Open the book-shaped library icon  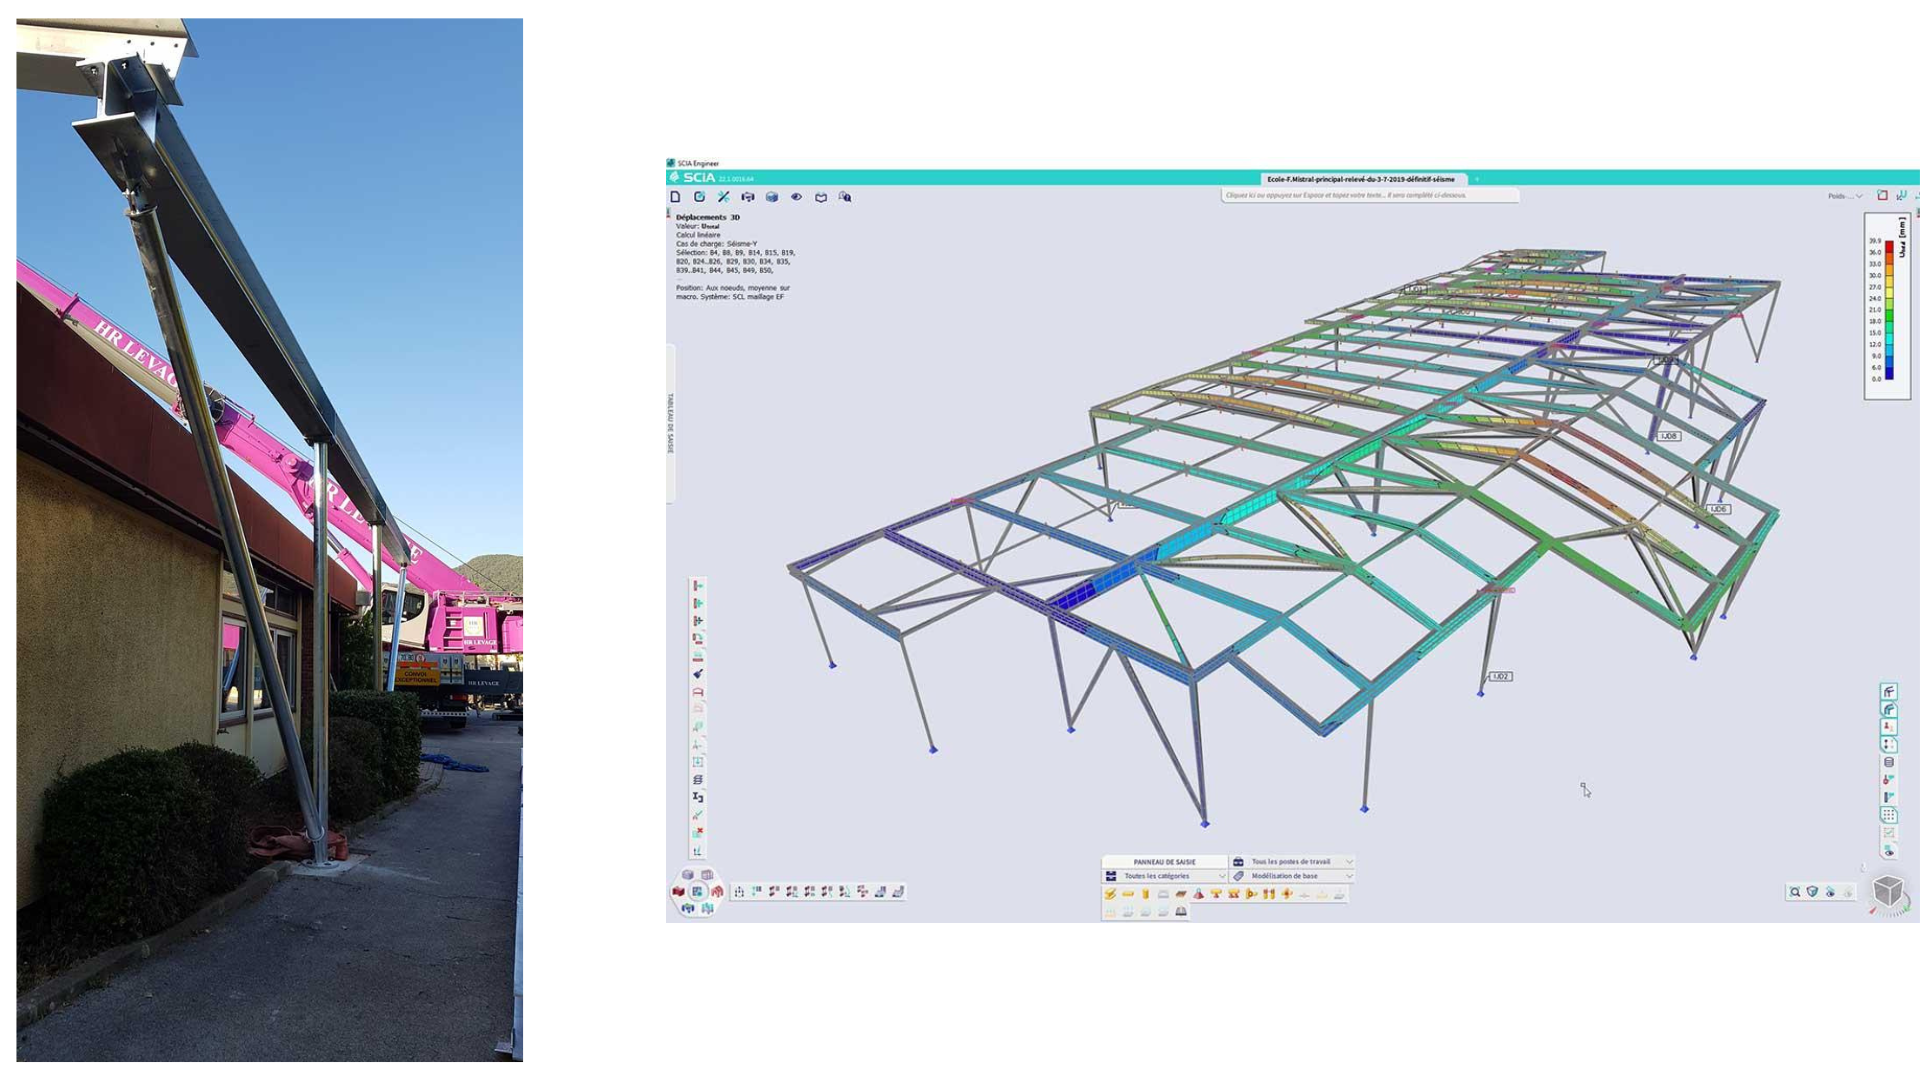(821, 197)
